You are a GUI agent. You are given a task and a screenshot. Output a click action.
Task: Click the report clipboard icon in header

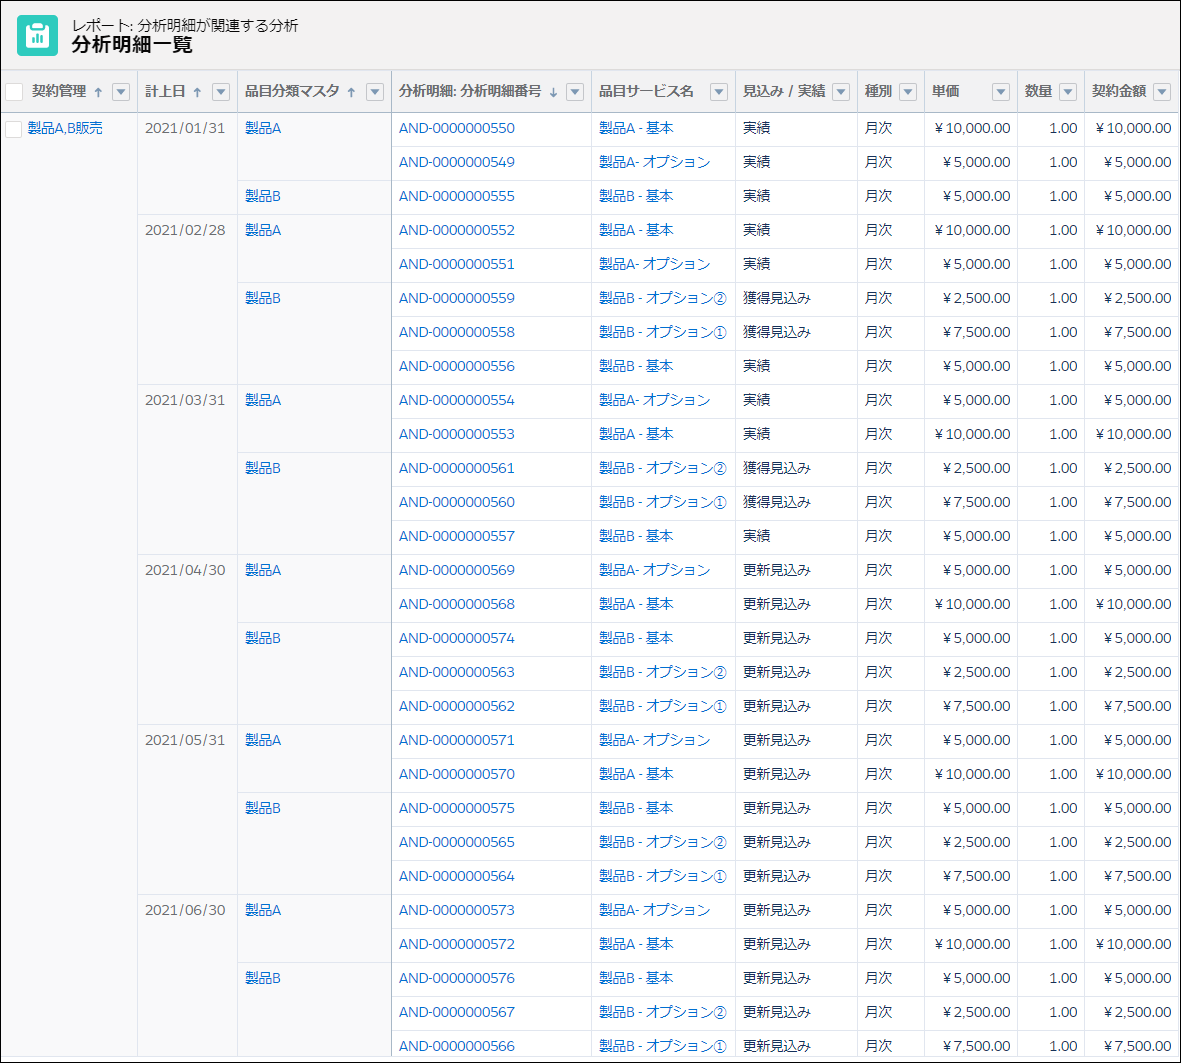tap(37, 36)
